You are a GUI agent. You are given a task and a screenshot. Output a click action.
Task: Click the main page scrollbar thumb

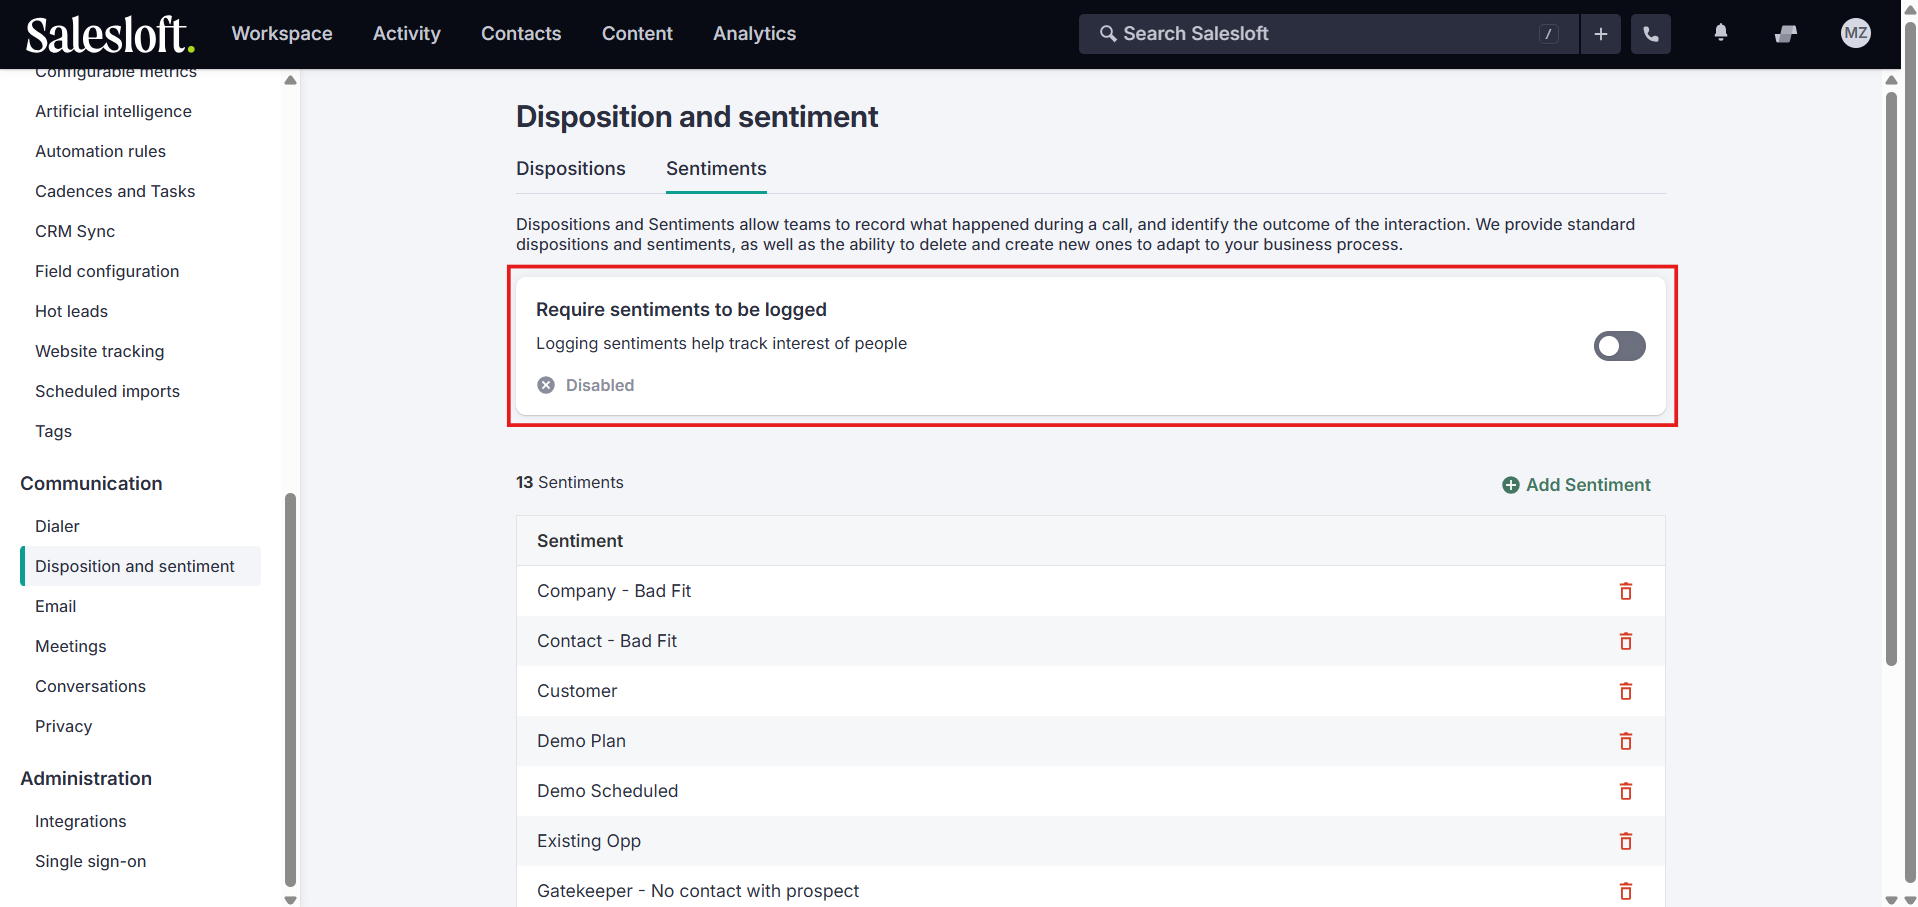(1891, 378)
